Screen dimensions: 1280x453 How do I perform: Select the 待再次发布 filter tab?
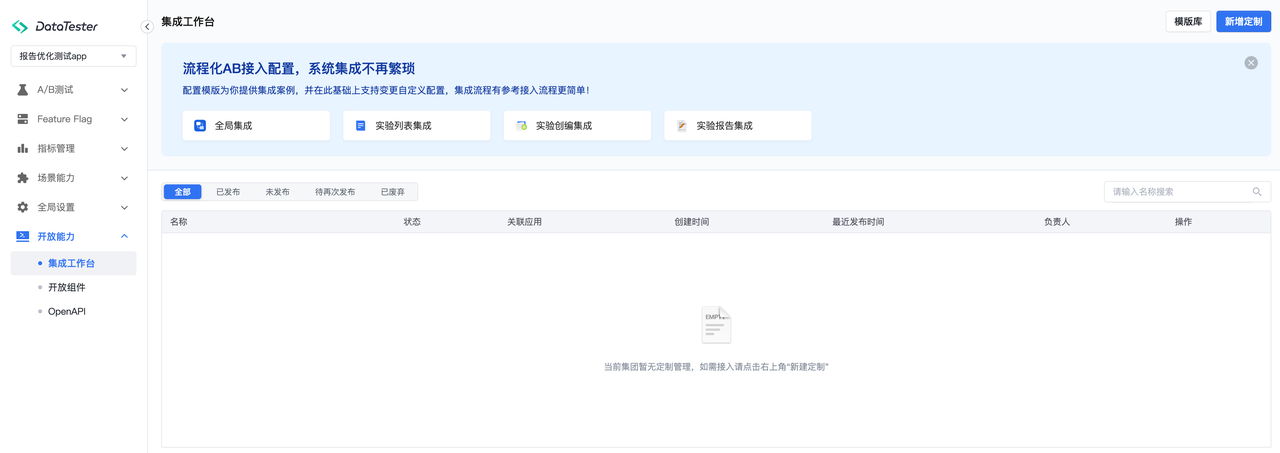point(335,192)
